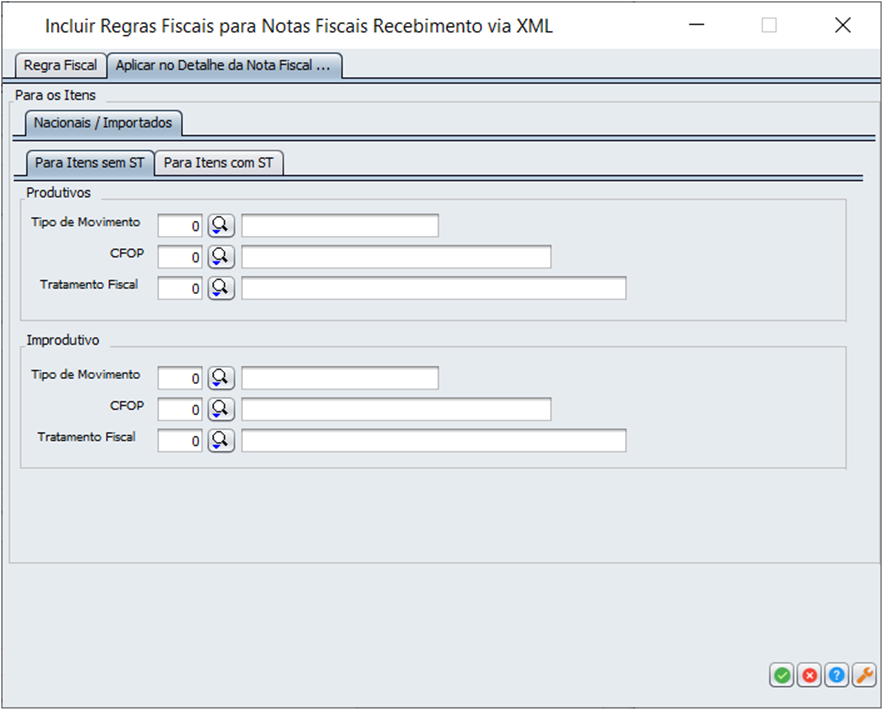The width and height of the screenshot is (883, 711).
Task: Select the Para Itens sem ST tab
Action: [x=89, y=162]
